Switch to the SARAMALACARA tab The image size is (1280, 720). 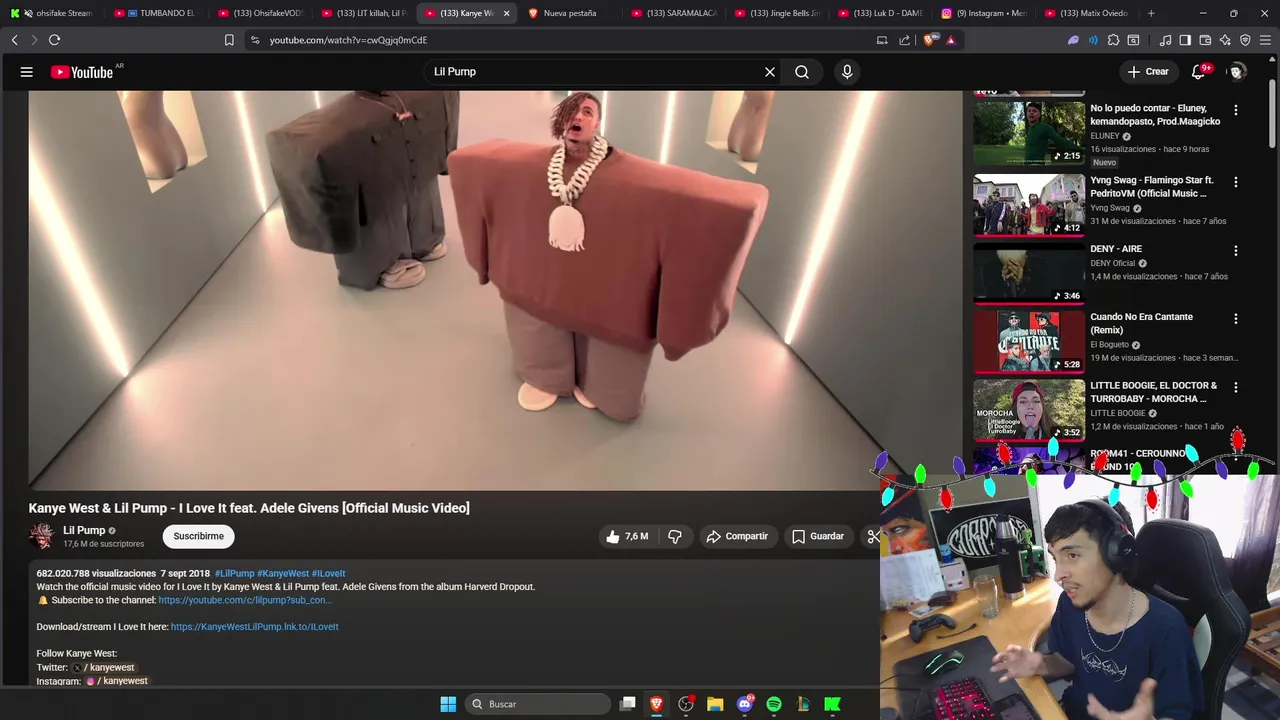pyautogui.click(x=674, y=13)
